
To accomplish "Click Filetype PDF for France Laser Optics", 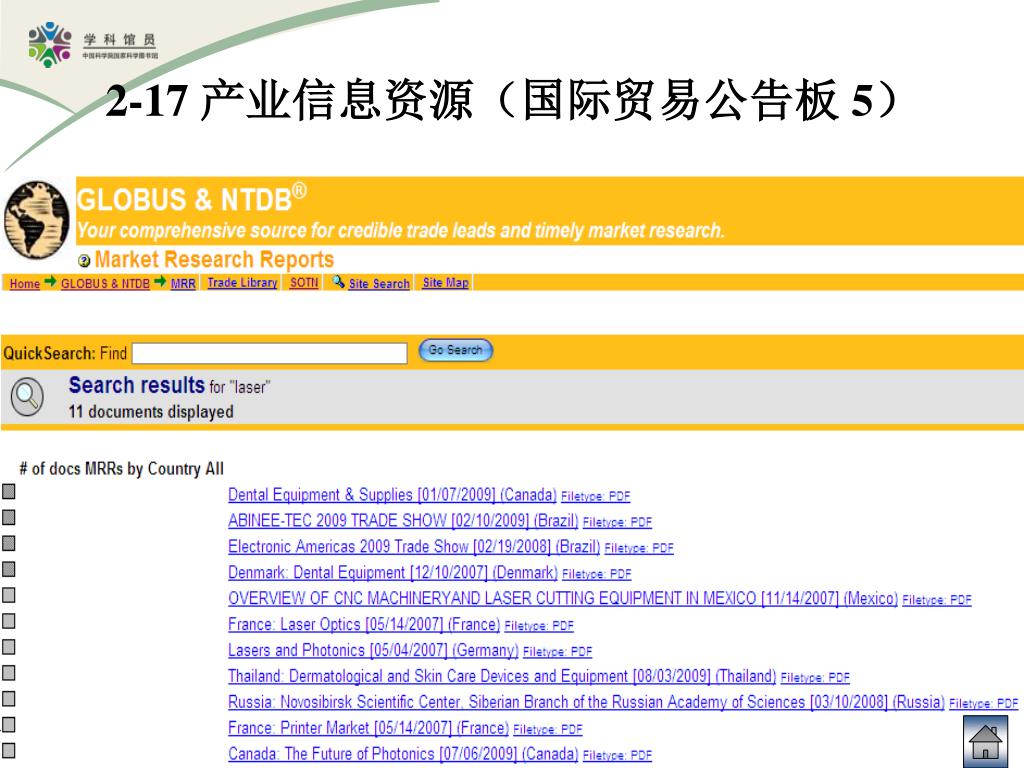I will (x=539, y=626).
